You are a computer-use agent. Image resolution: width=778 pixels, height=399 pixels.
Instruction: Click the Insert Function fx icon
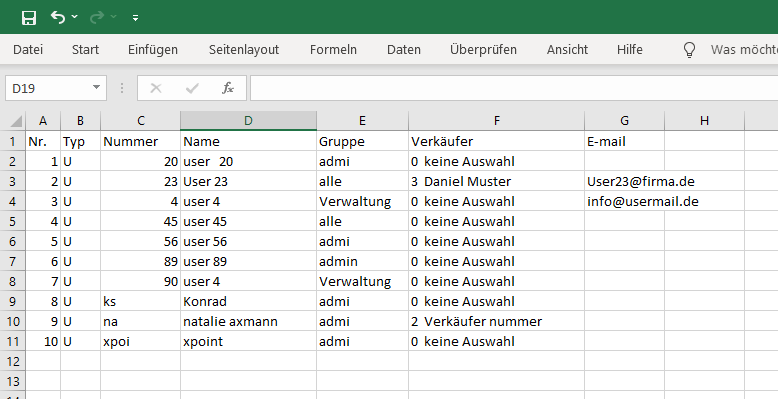(228, 88)
